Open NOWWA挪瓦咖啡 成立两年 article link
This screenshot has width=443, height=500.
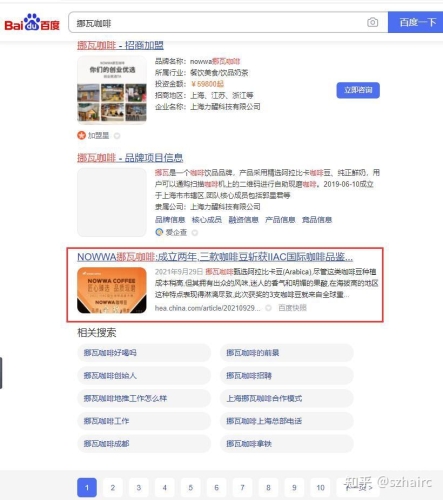(215, 257)
